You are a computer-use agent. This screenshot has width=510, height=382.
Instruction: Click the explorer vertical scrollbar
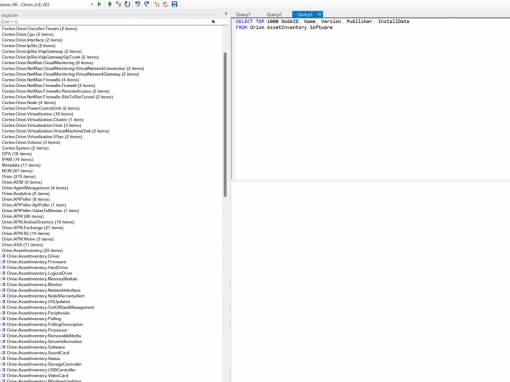click(225, 124)
